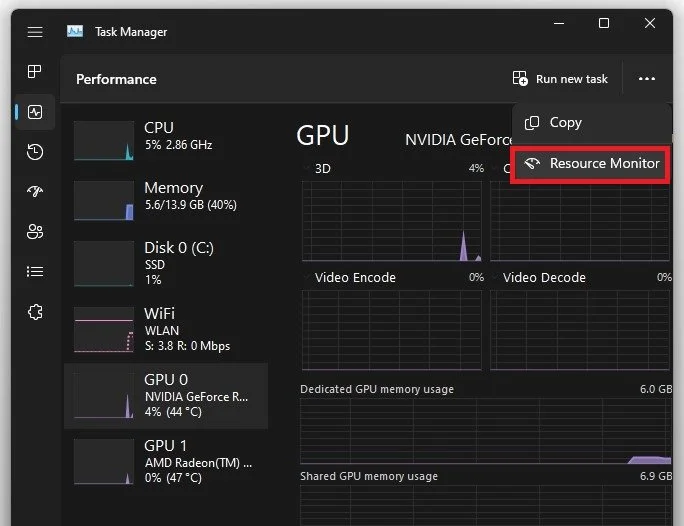
Task: Select the Memory performance entry
Action: tap(166, 200)
